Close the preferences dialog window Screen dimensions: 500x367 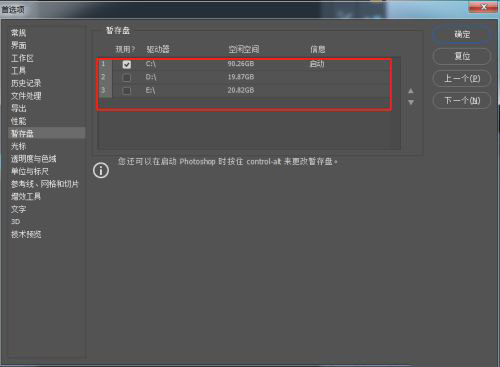tap(483, 7)
